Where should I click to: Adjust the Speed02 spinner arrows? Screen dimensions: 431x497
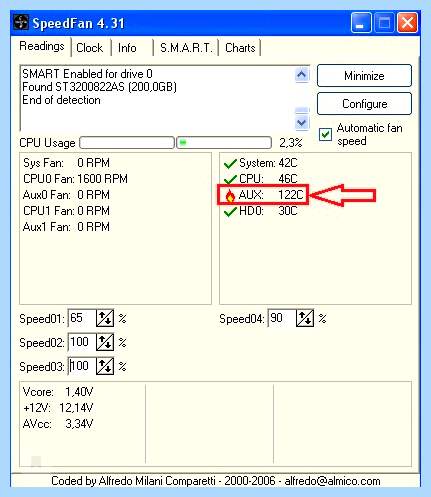click(x=105, y=342)
